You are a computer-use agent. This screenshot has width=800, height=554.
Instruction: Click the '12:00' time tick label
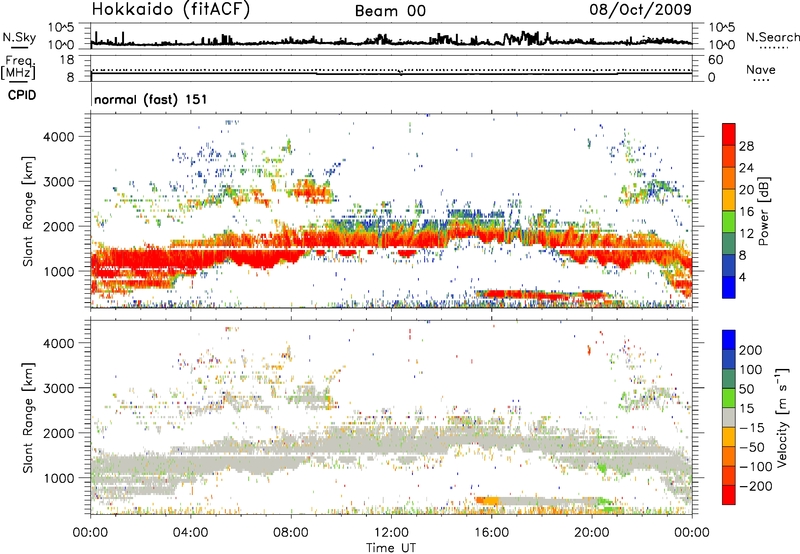[x=391, y=533]
